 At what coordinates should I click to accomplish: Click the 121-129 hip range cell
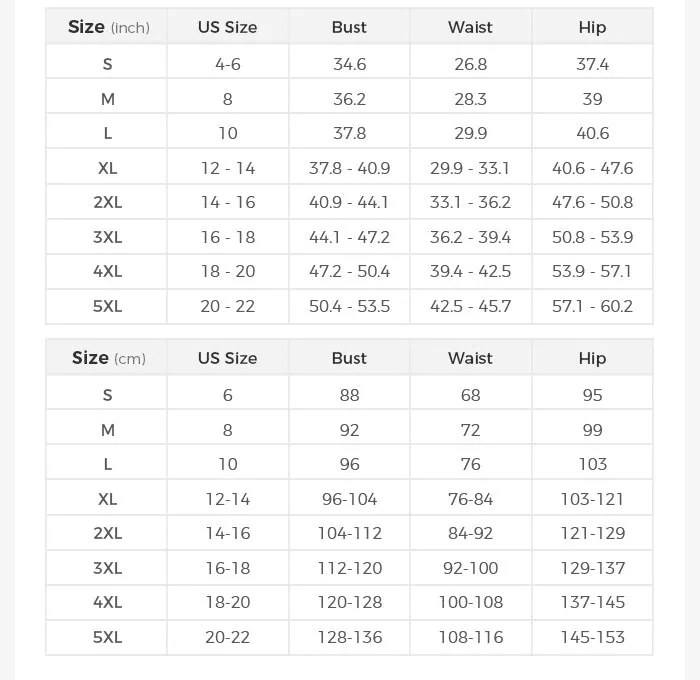tap(592, 533)
